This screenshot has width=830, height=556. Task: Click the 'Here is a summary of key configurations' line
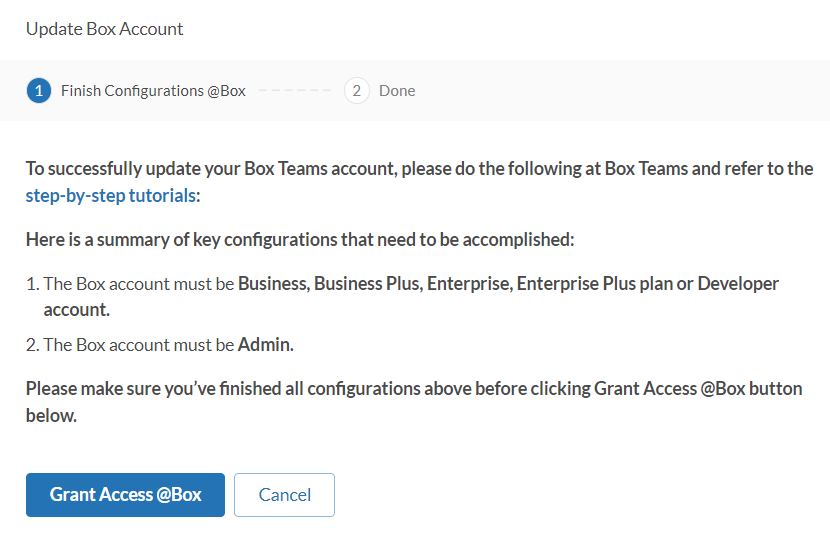300,239
